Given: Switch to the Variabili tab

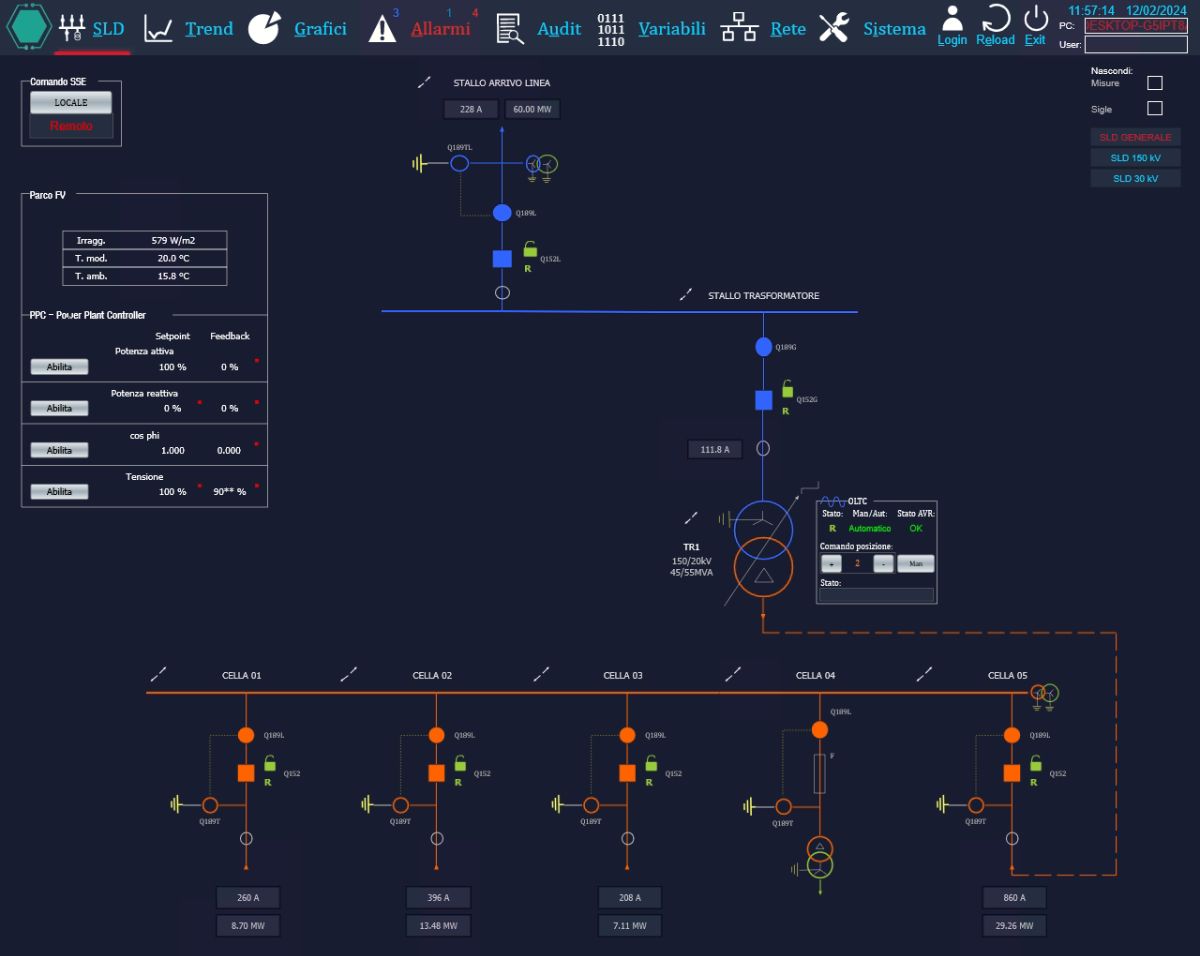Looking at the screenshot, I should point(652,29).
